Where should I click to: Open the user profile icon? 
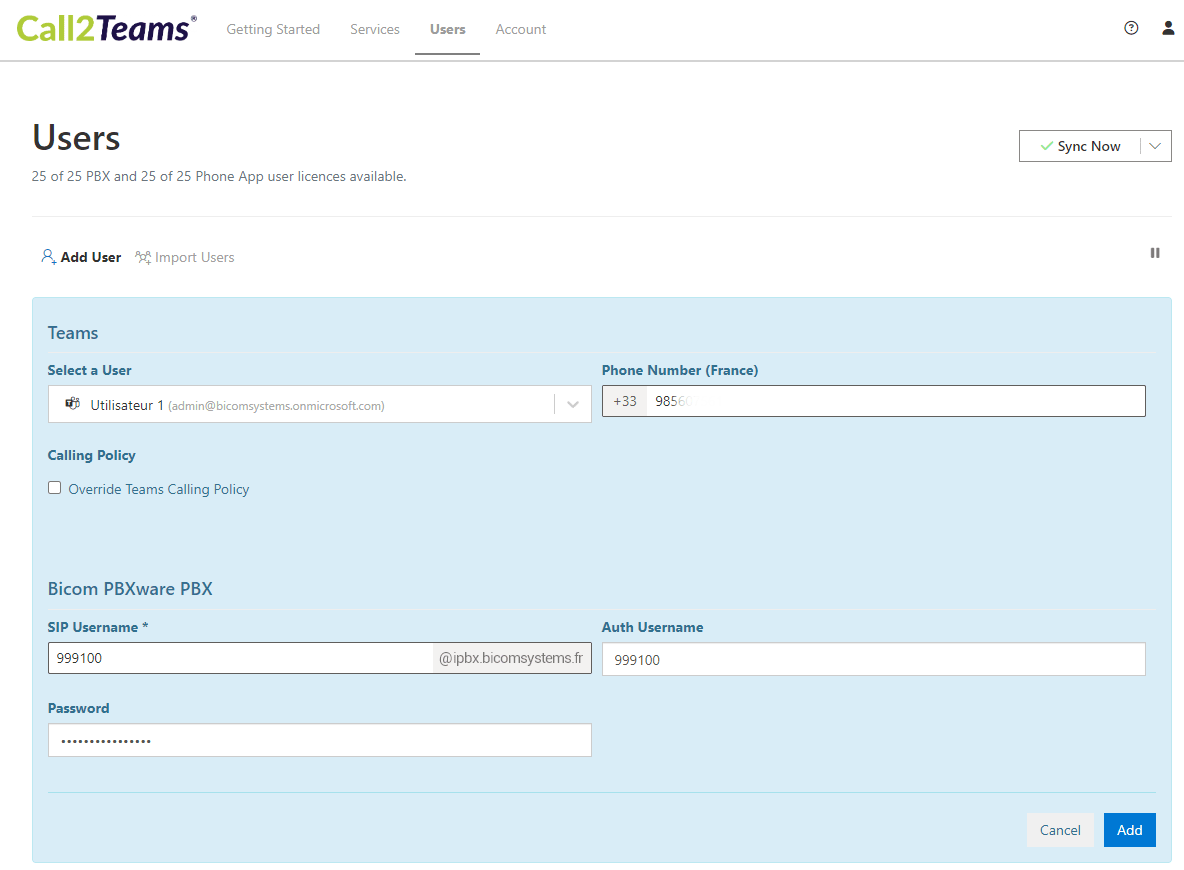[x=1167, y=28]
